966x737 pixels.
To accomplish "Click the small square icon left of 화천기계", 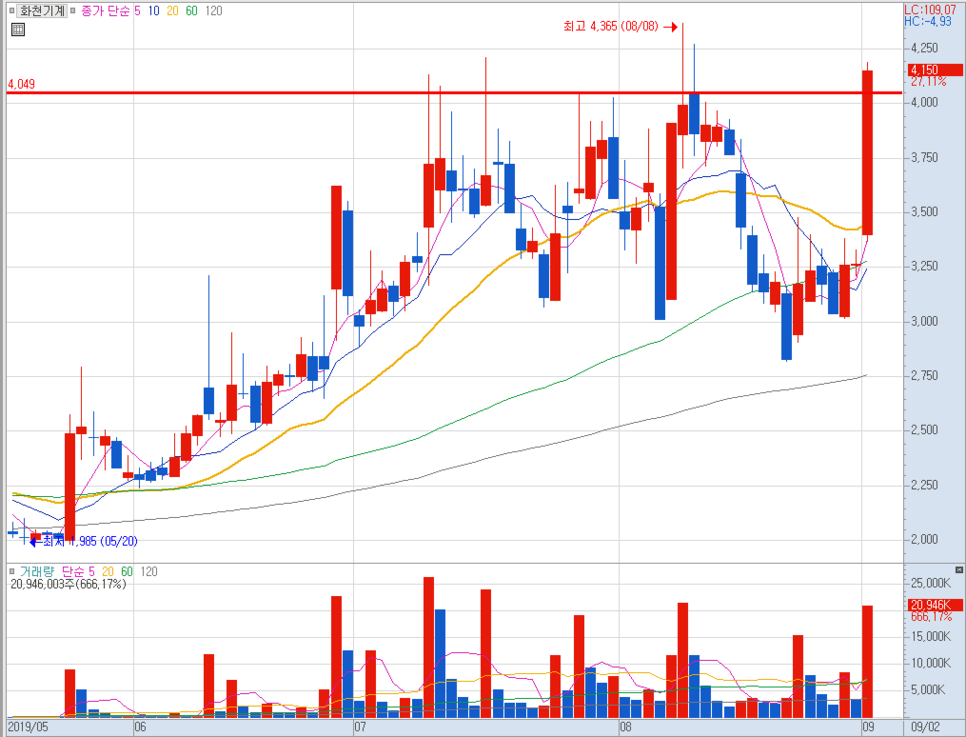I will (x=11, y=10).
